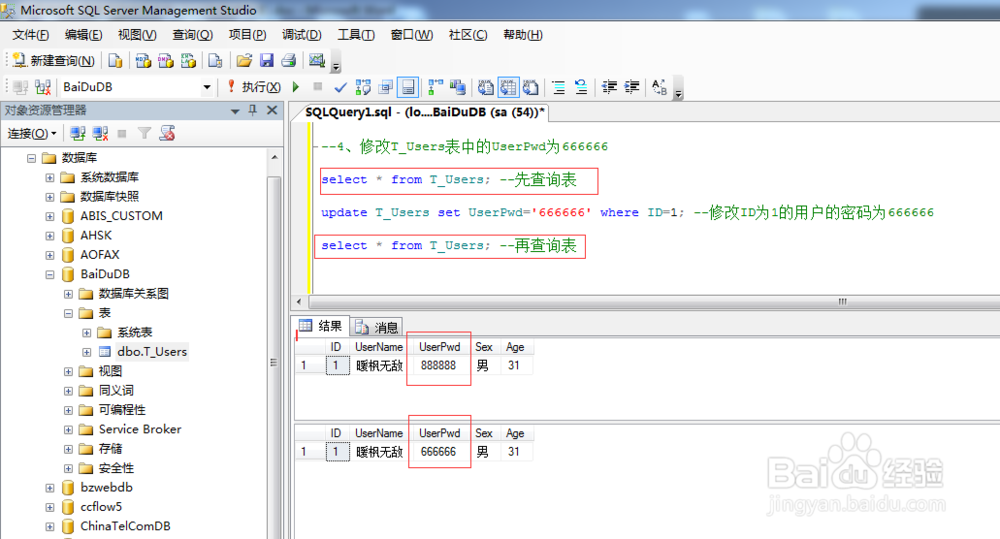The image size is (1000, 539).
Task: Click the UserName column header in first grid
Action: [379, 347]
